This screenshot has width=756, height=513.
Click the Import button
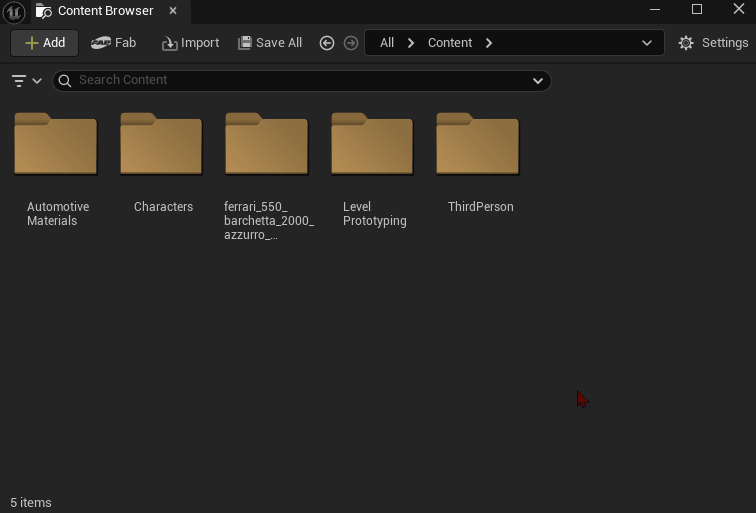click(x=190, y=43)
